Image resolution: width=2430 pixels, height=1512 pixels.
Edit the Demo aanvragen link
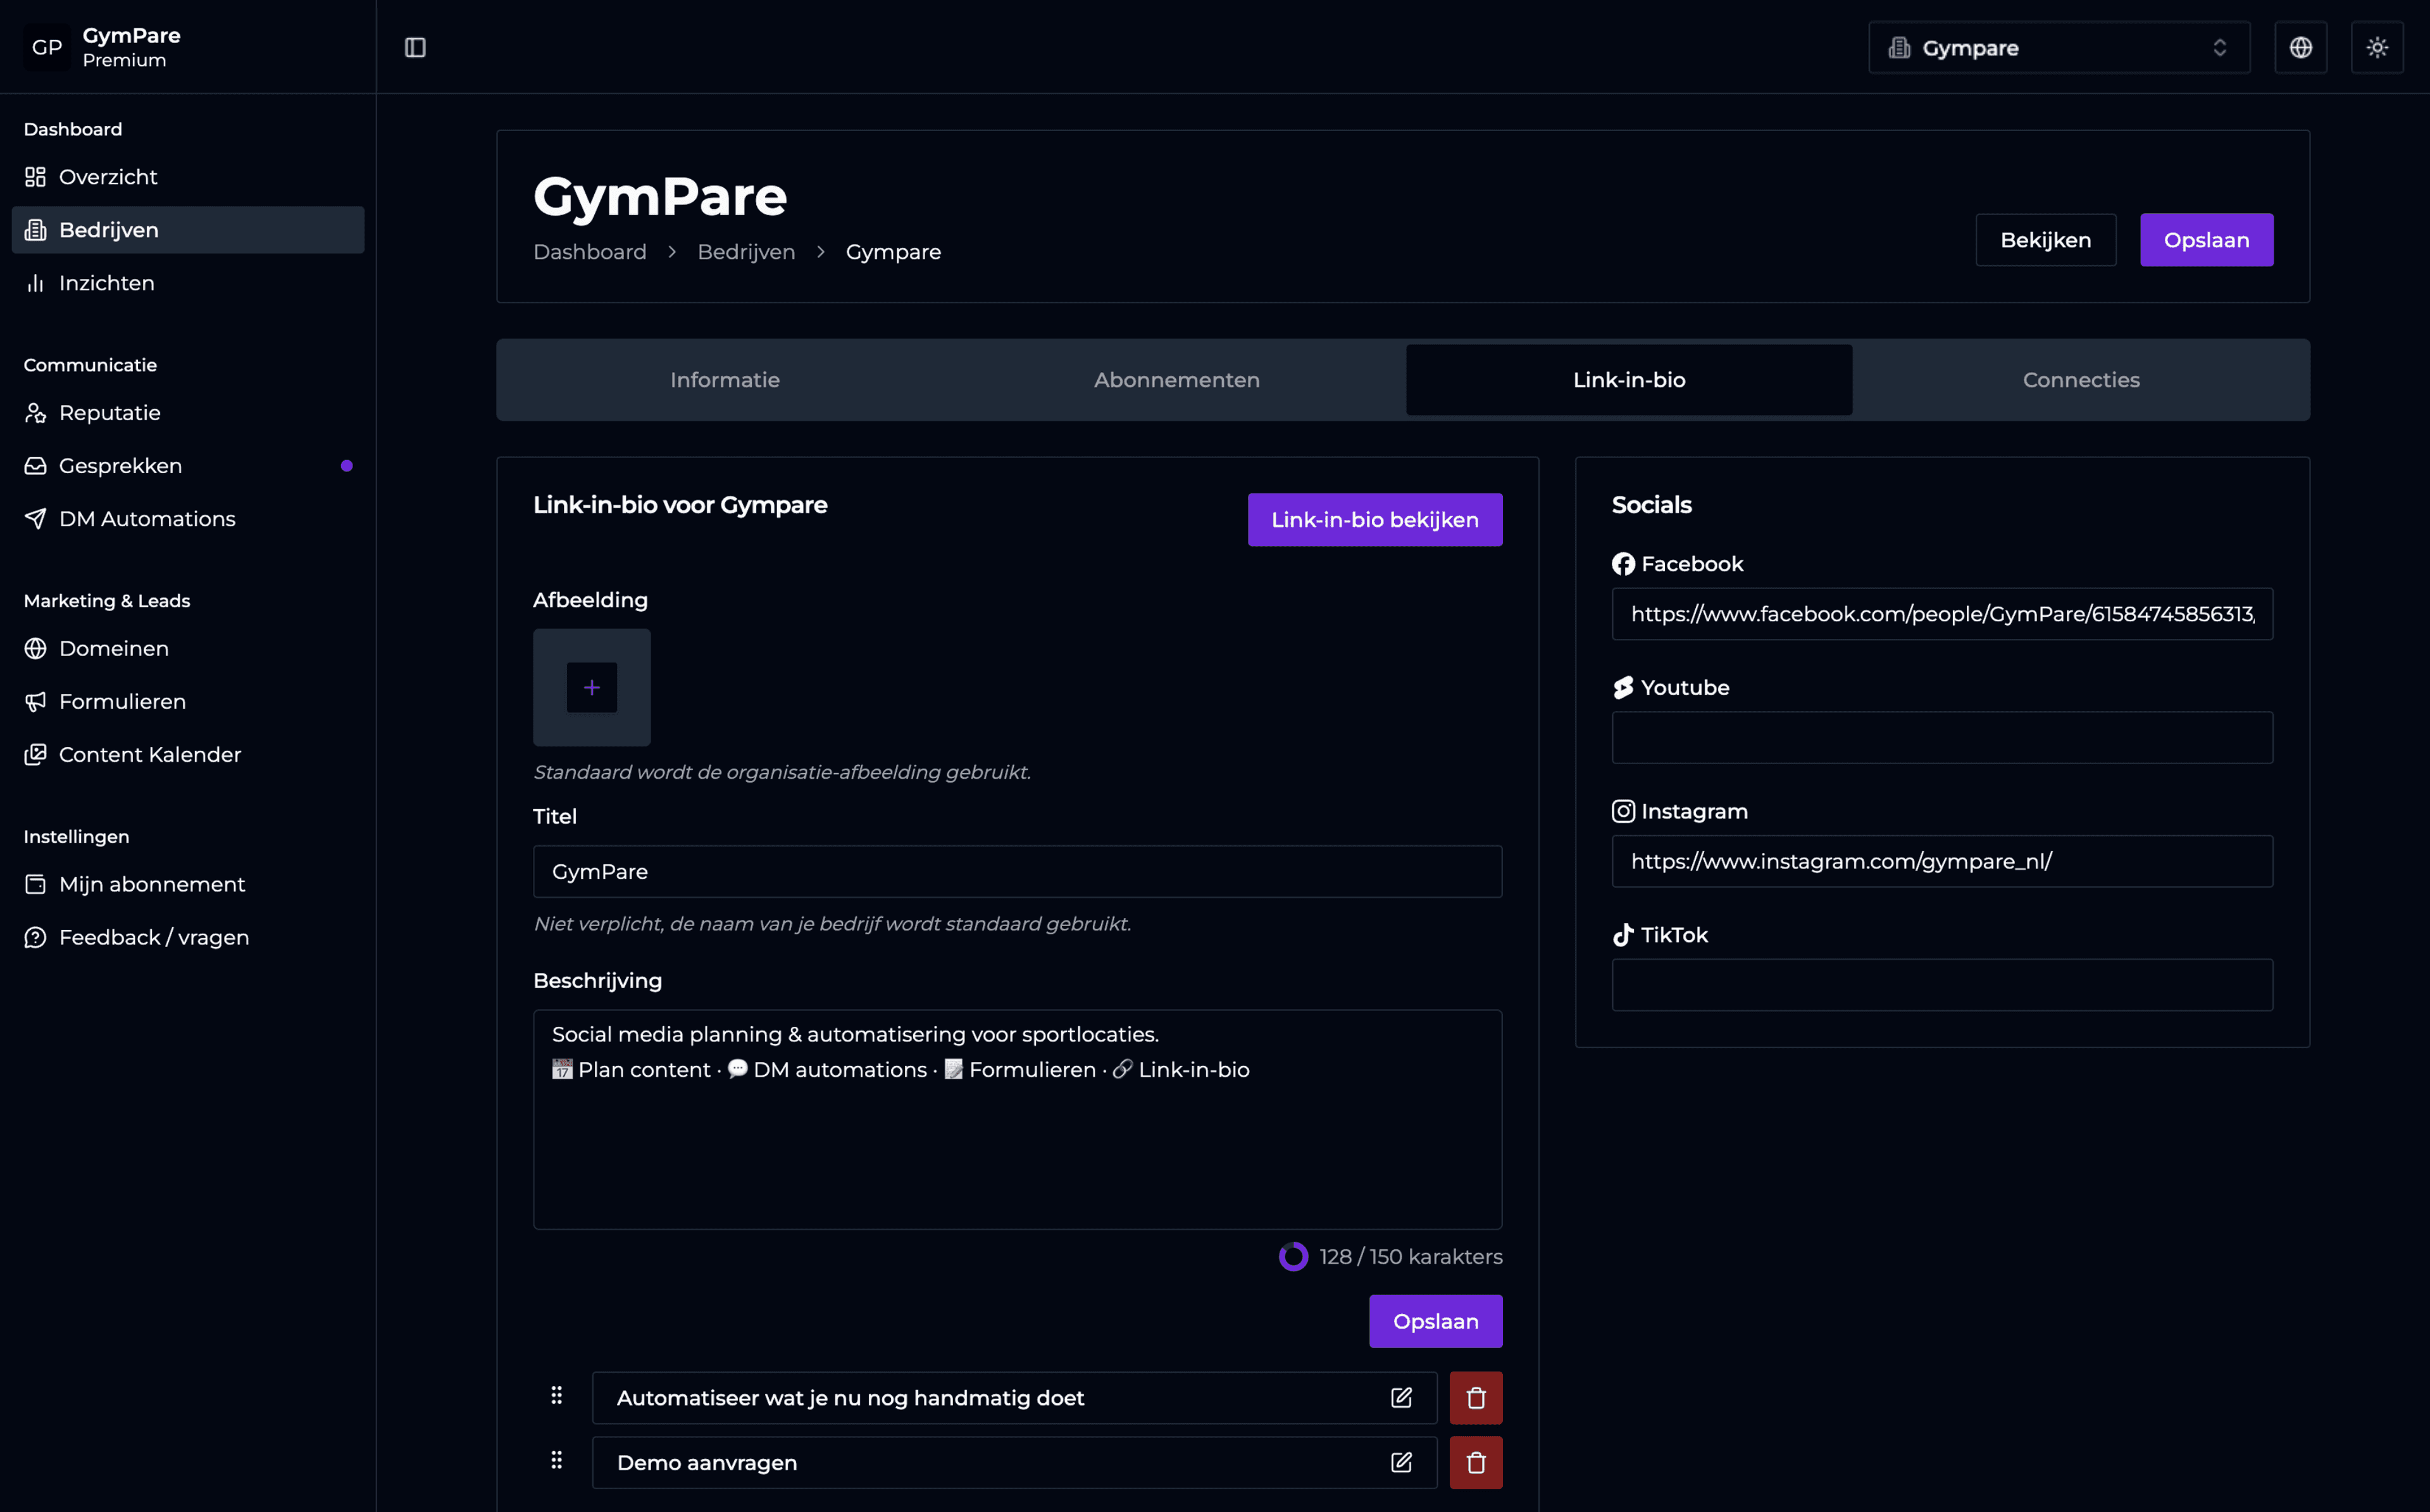pos(1401,1463)
